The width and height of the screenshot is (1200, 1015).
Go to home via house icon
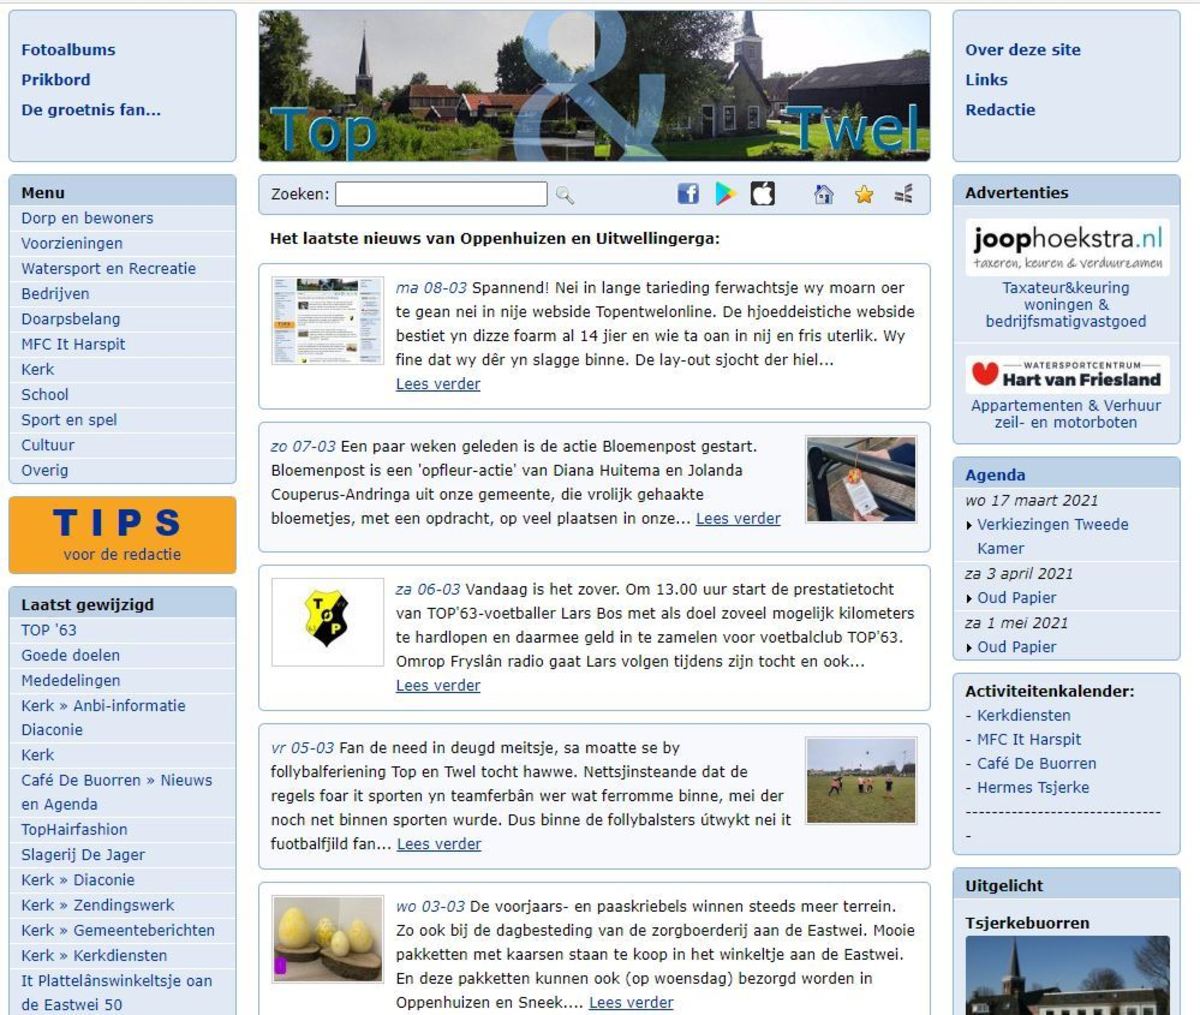(824, 194)
